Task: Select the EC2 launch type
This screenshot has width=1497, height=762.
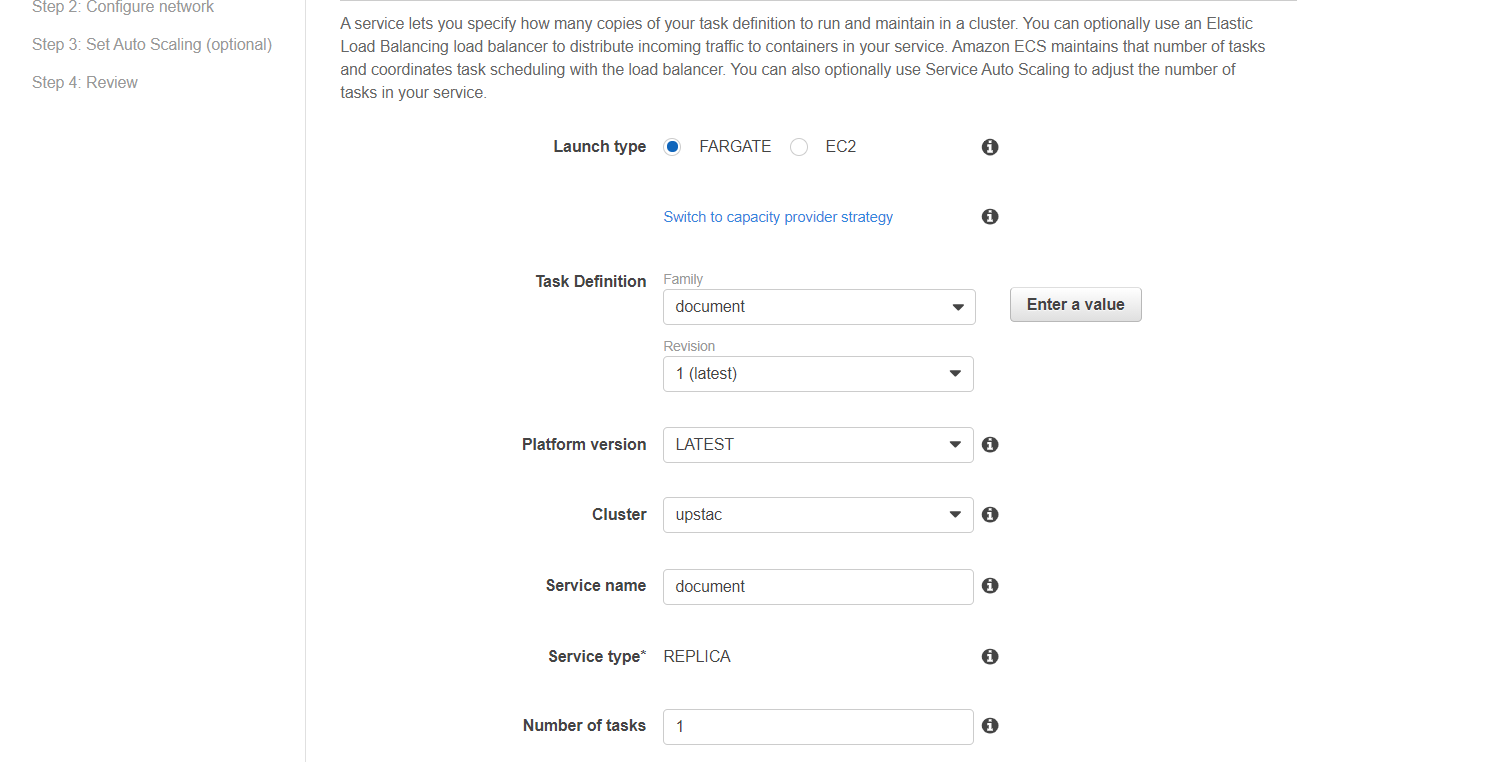Action: (799, 146)
